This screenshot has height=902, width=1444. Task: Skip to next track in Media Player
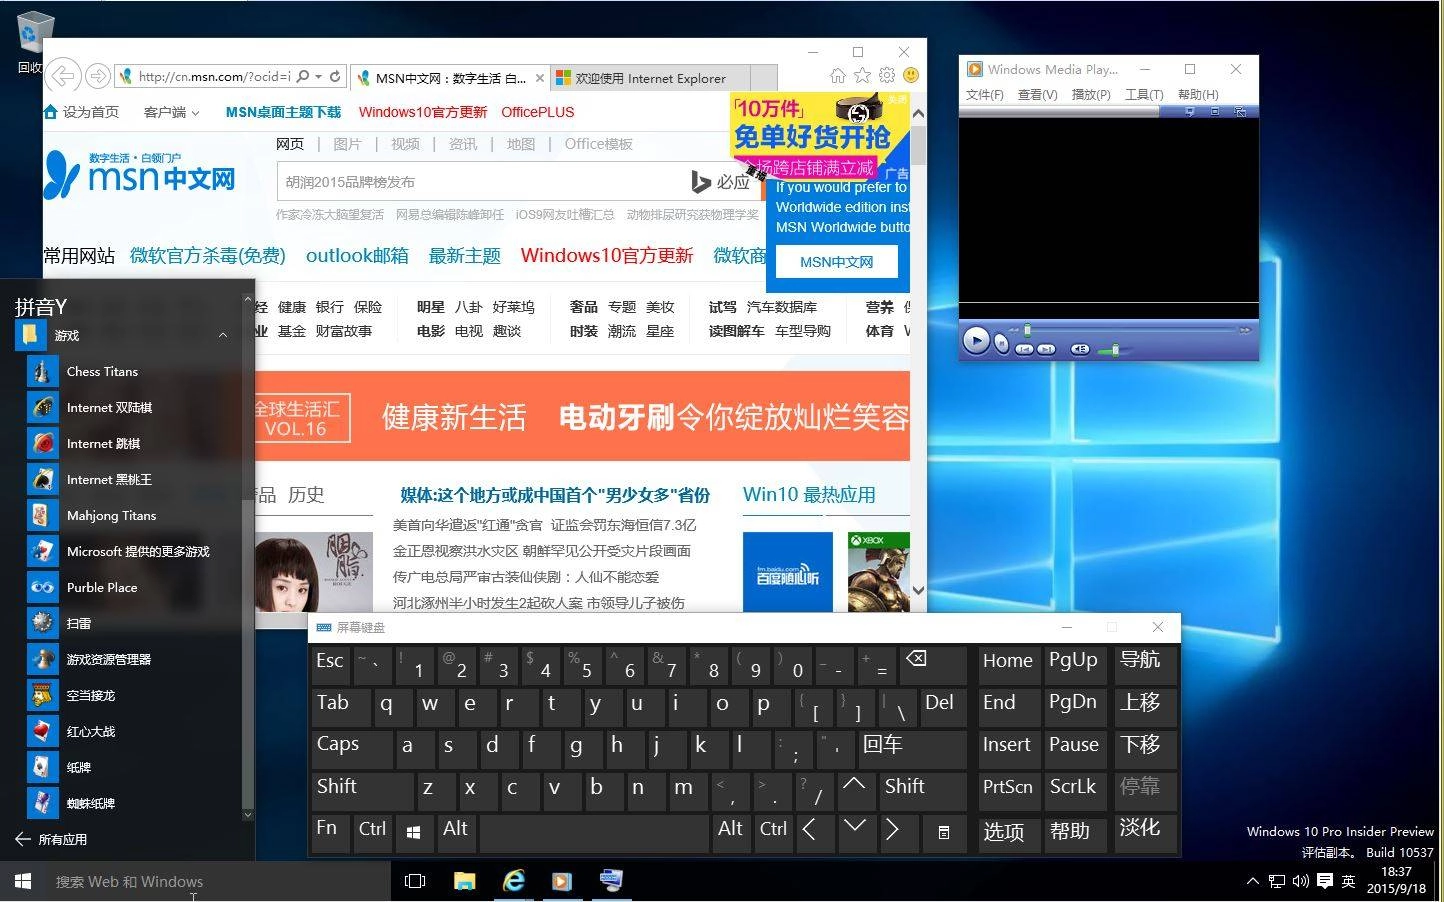(1046, 349)
